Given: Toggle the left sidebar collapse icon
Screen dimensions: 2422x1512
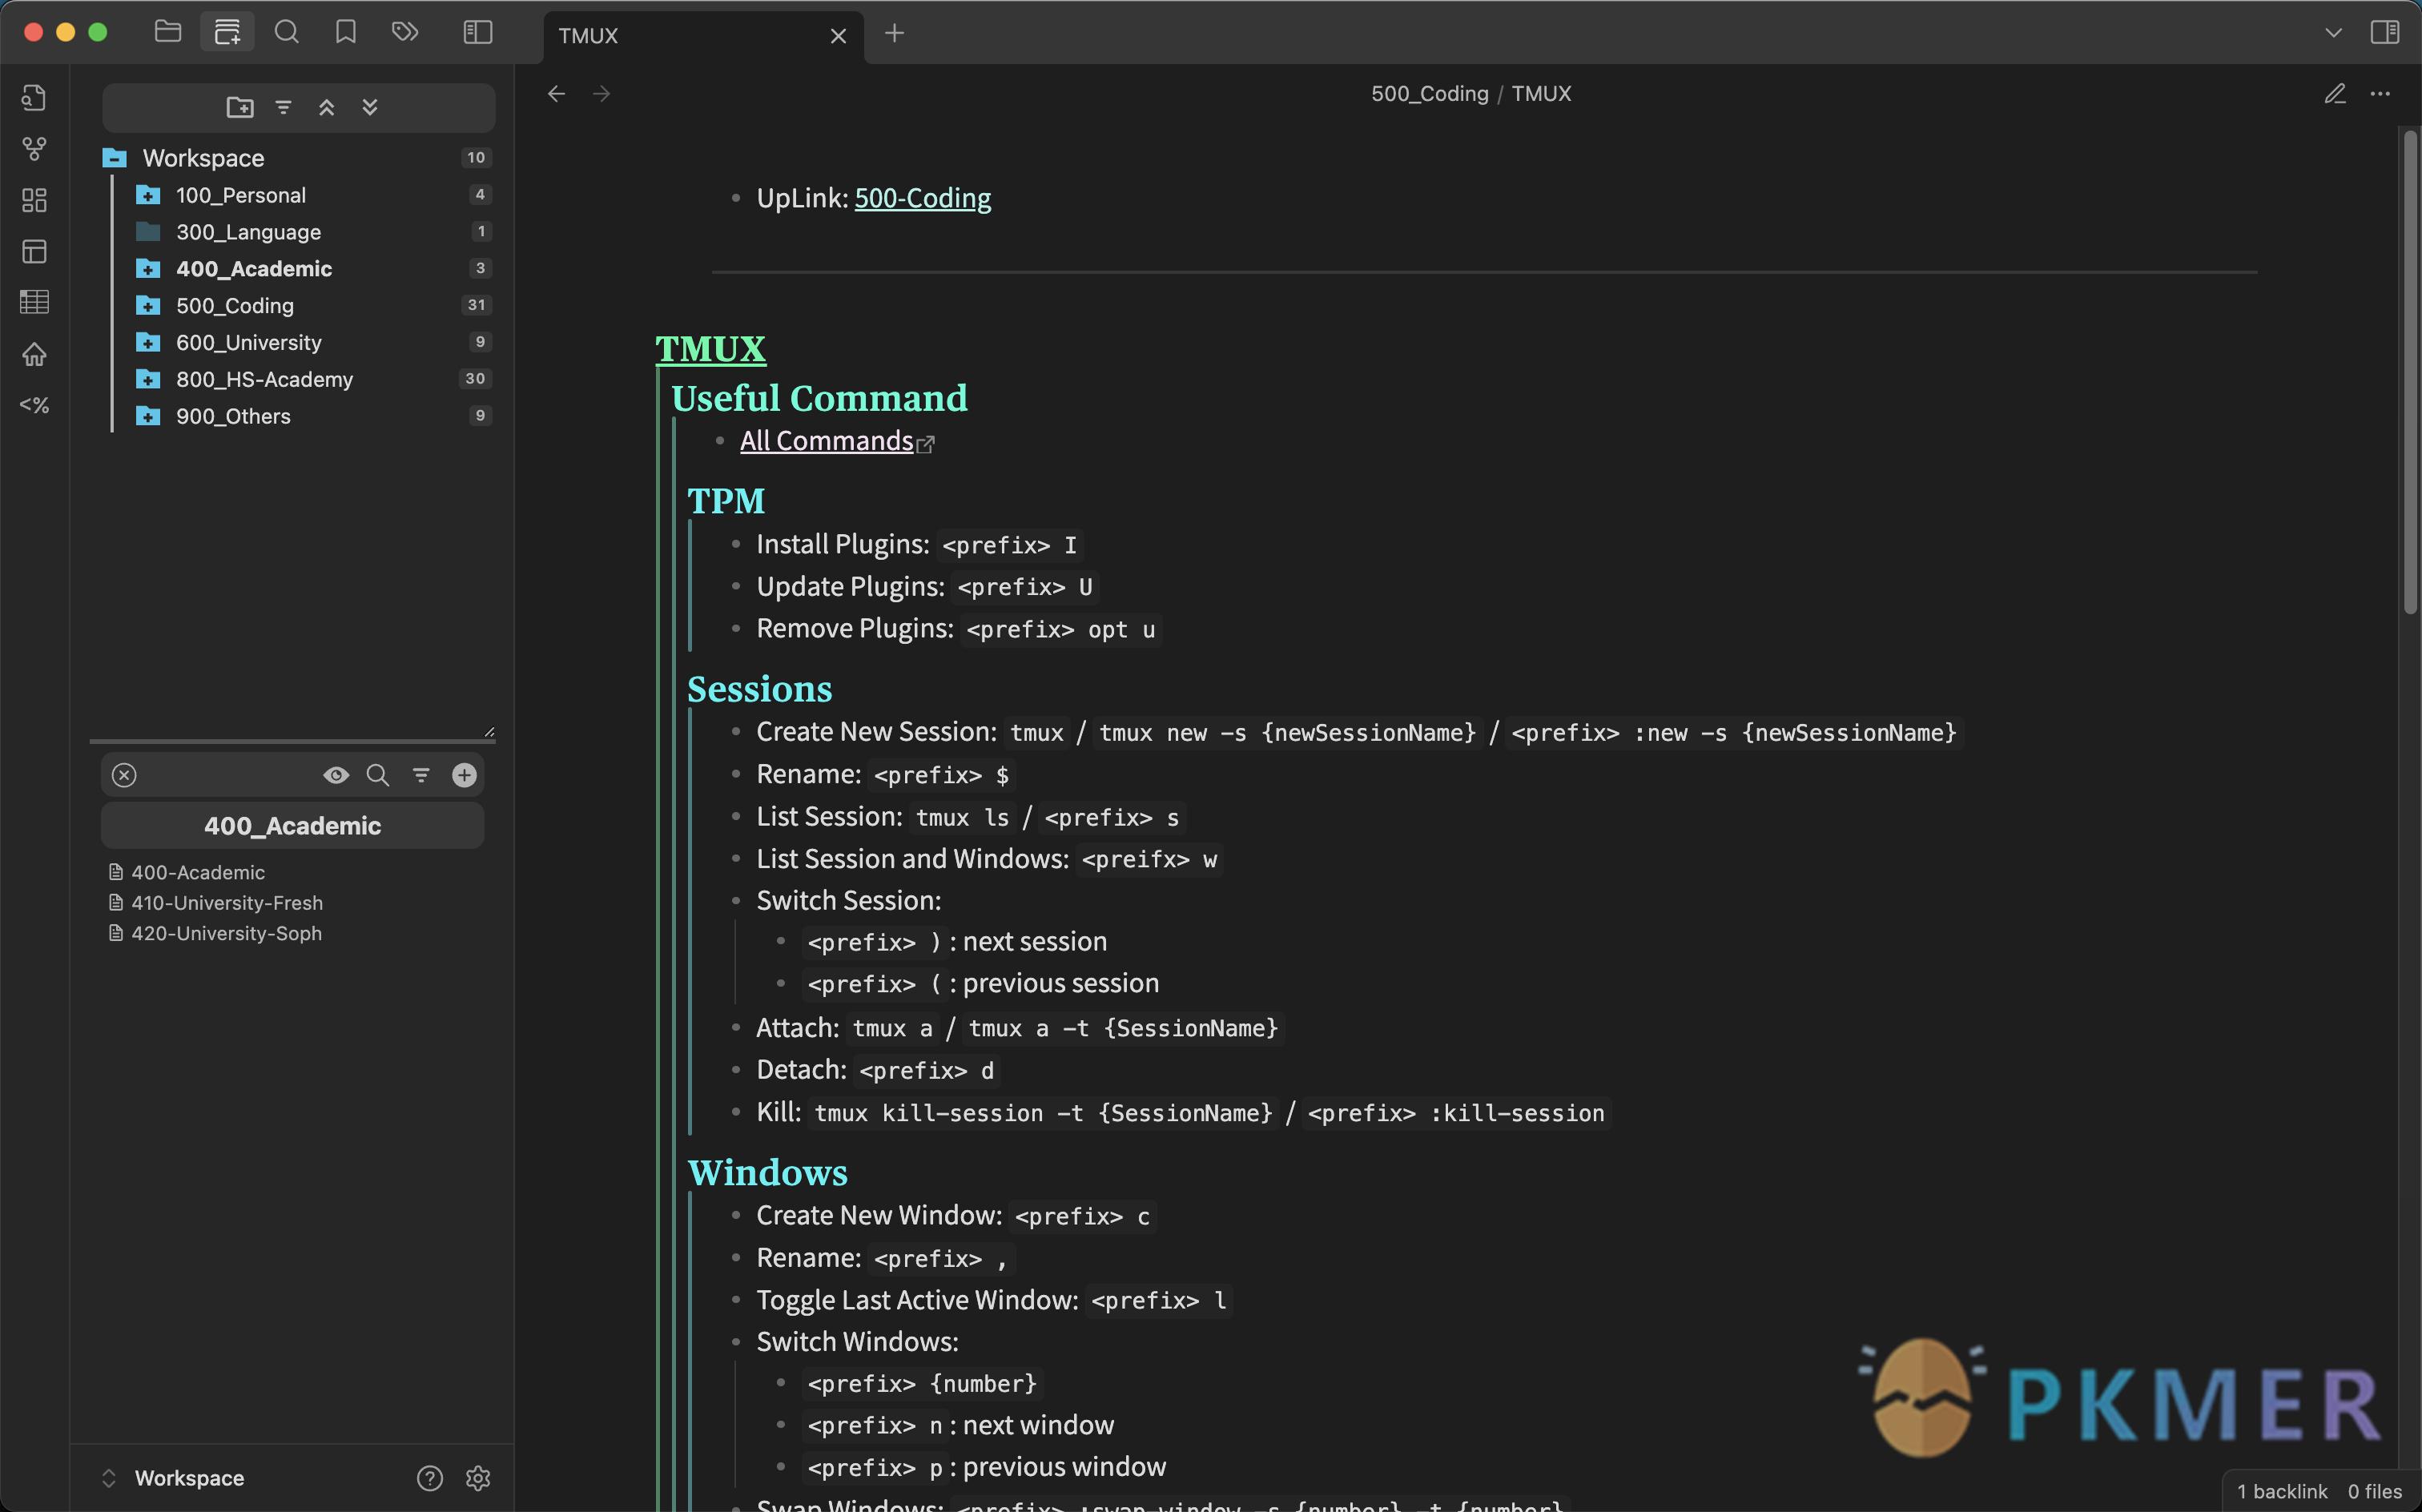Looking at the screenshot, I should click(478, 32).
